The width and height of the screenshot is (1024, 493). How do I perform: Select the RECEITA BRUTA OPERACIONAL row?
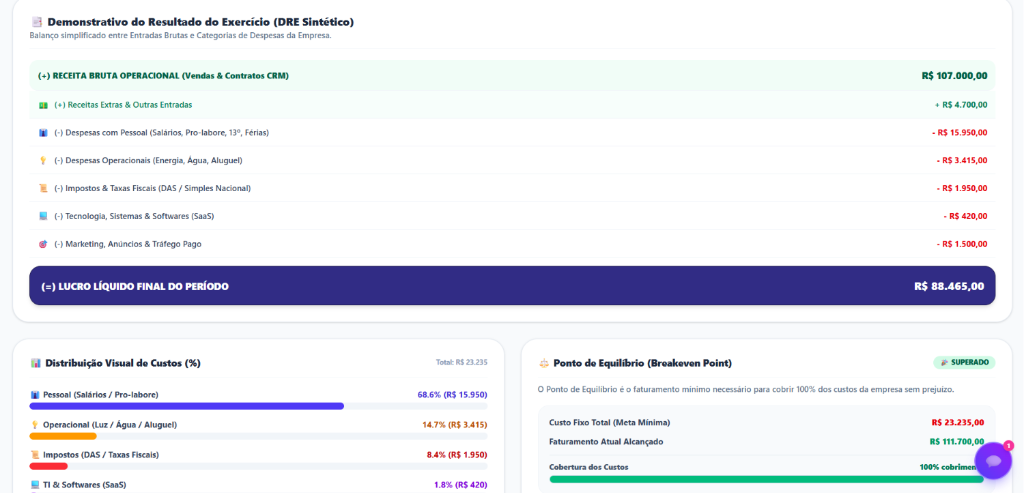pyautogui.click(x=512, y=76)
